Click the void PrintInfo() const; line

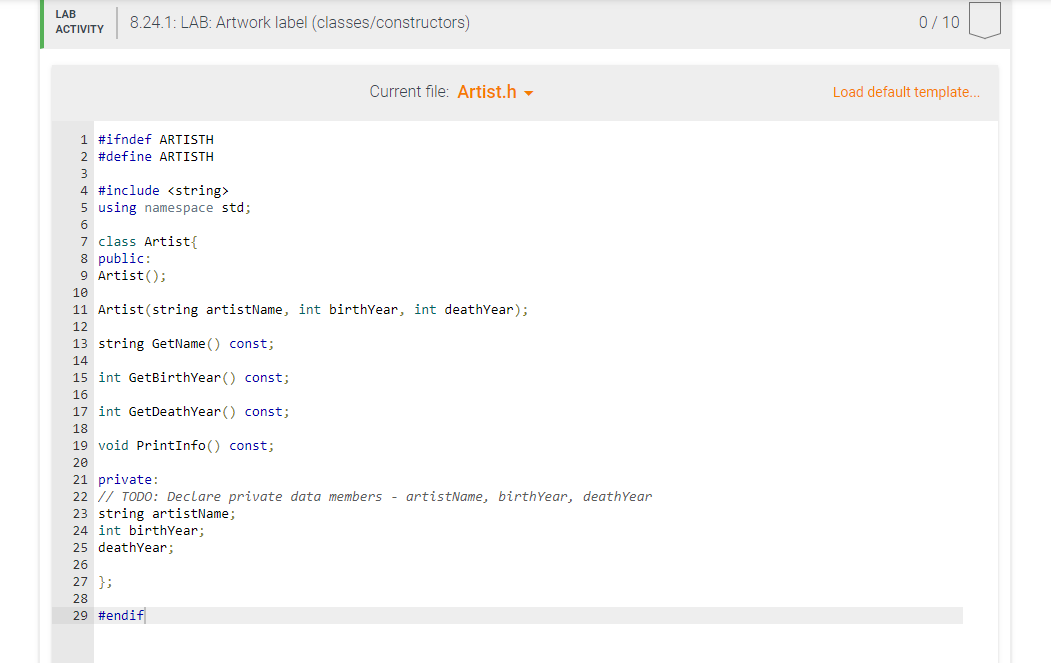[x=186, y=446]
